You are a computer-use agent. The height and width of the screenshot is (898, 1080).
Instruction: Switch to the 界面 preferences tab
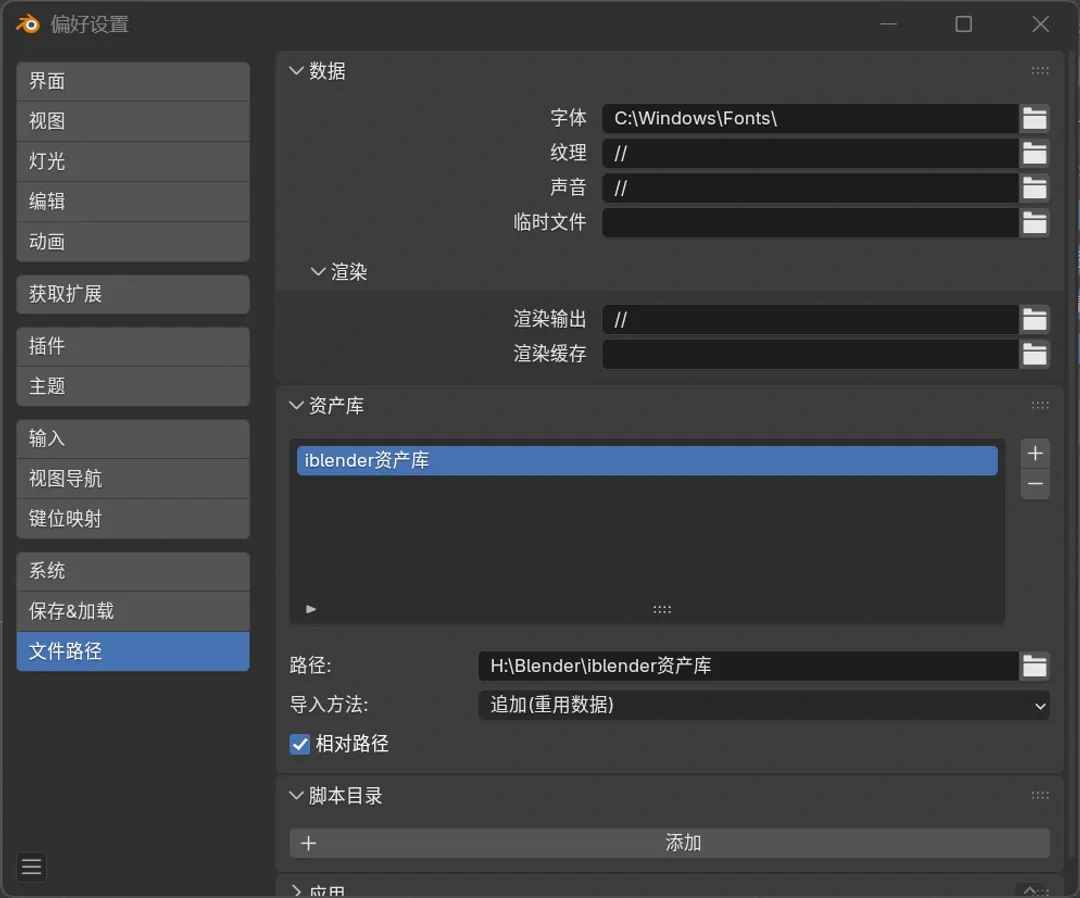coord(132,82)
